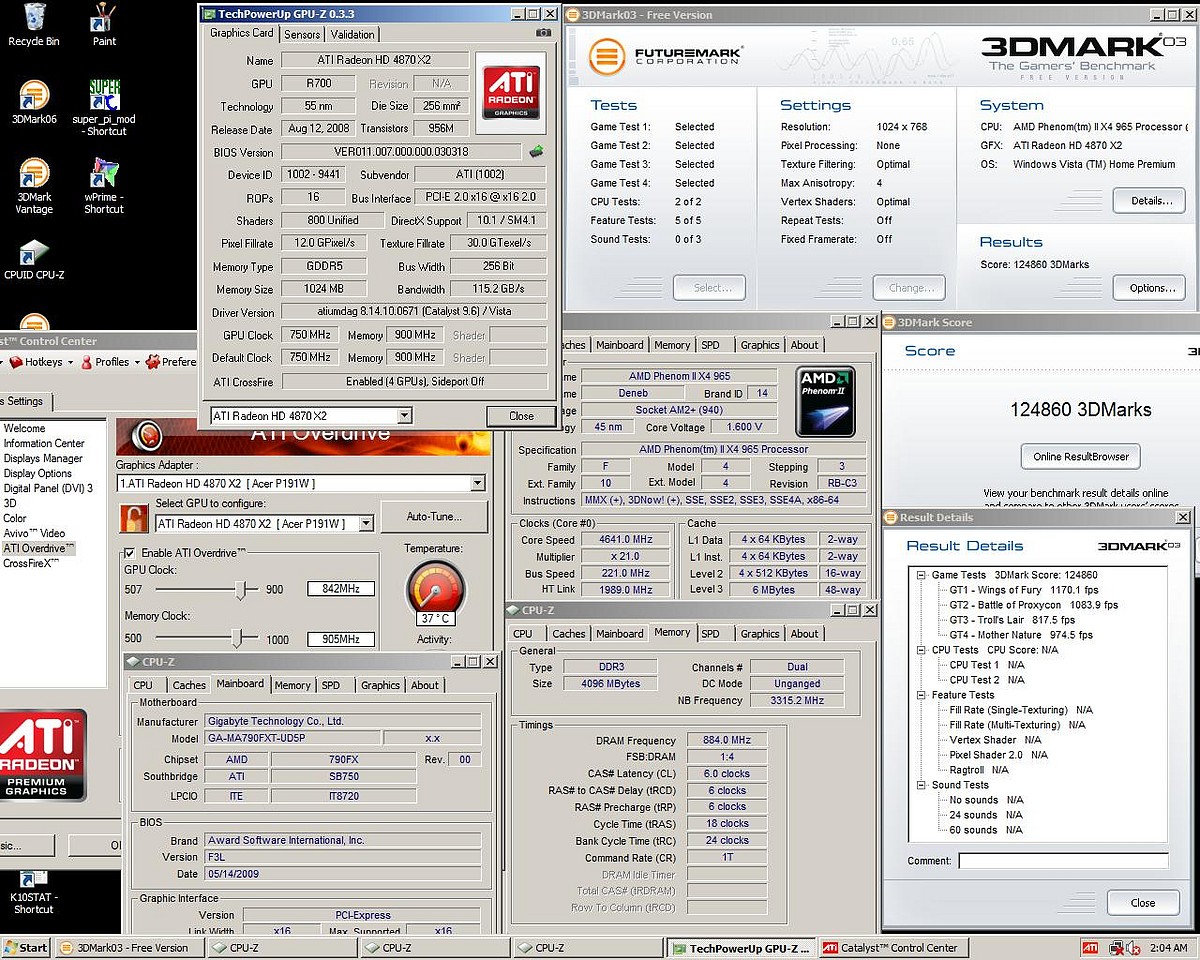The image size is (1200, 960).
Task: Select the GT4 - Mother Nature result row
Action: click(x=1021, y=635)
